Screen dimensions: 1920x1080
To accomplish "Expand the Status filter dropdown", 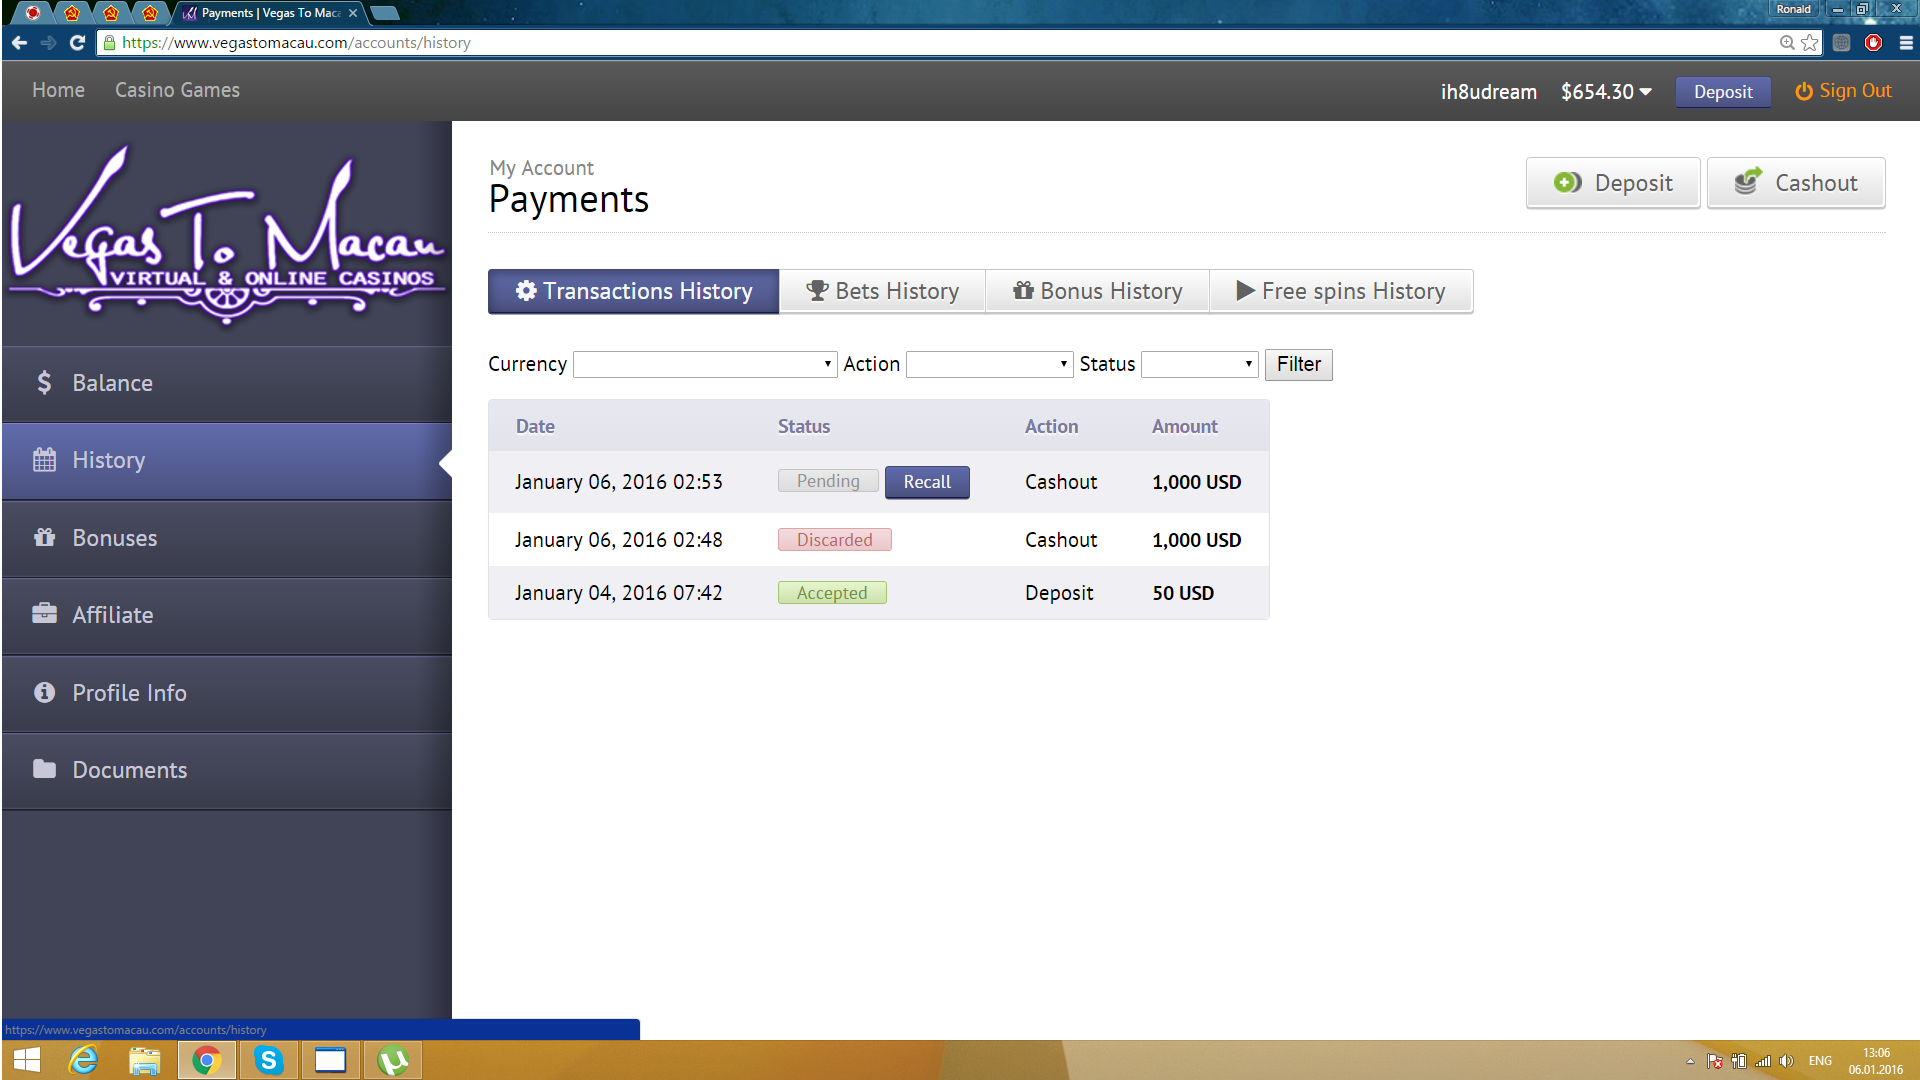I will coord(1199,364).
